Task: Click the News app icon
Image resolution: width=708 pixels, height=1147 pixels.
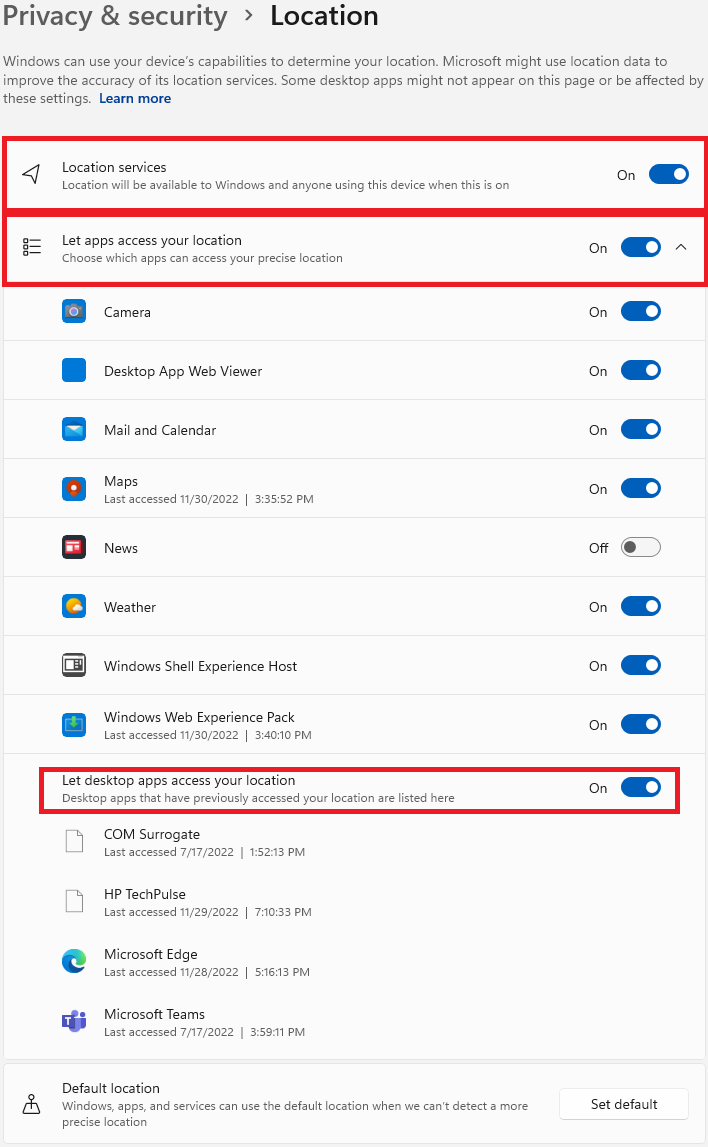Action: tap(74, 548)
